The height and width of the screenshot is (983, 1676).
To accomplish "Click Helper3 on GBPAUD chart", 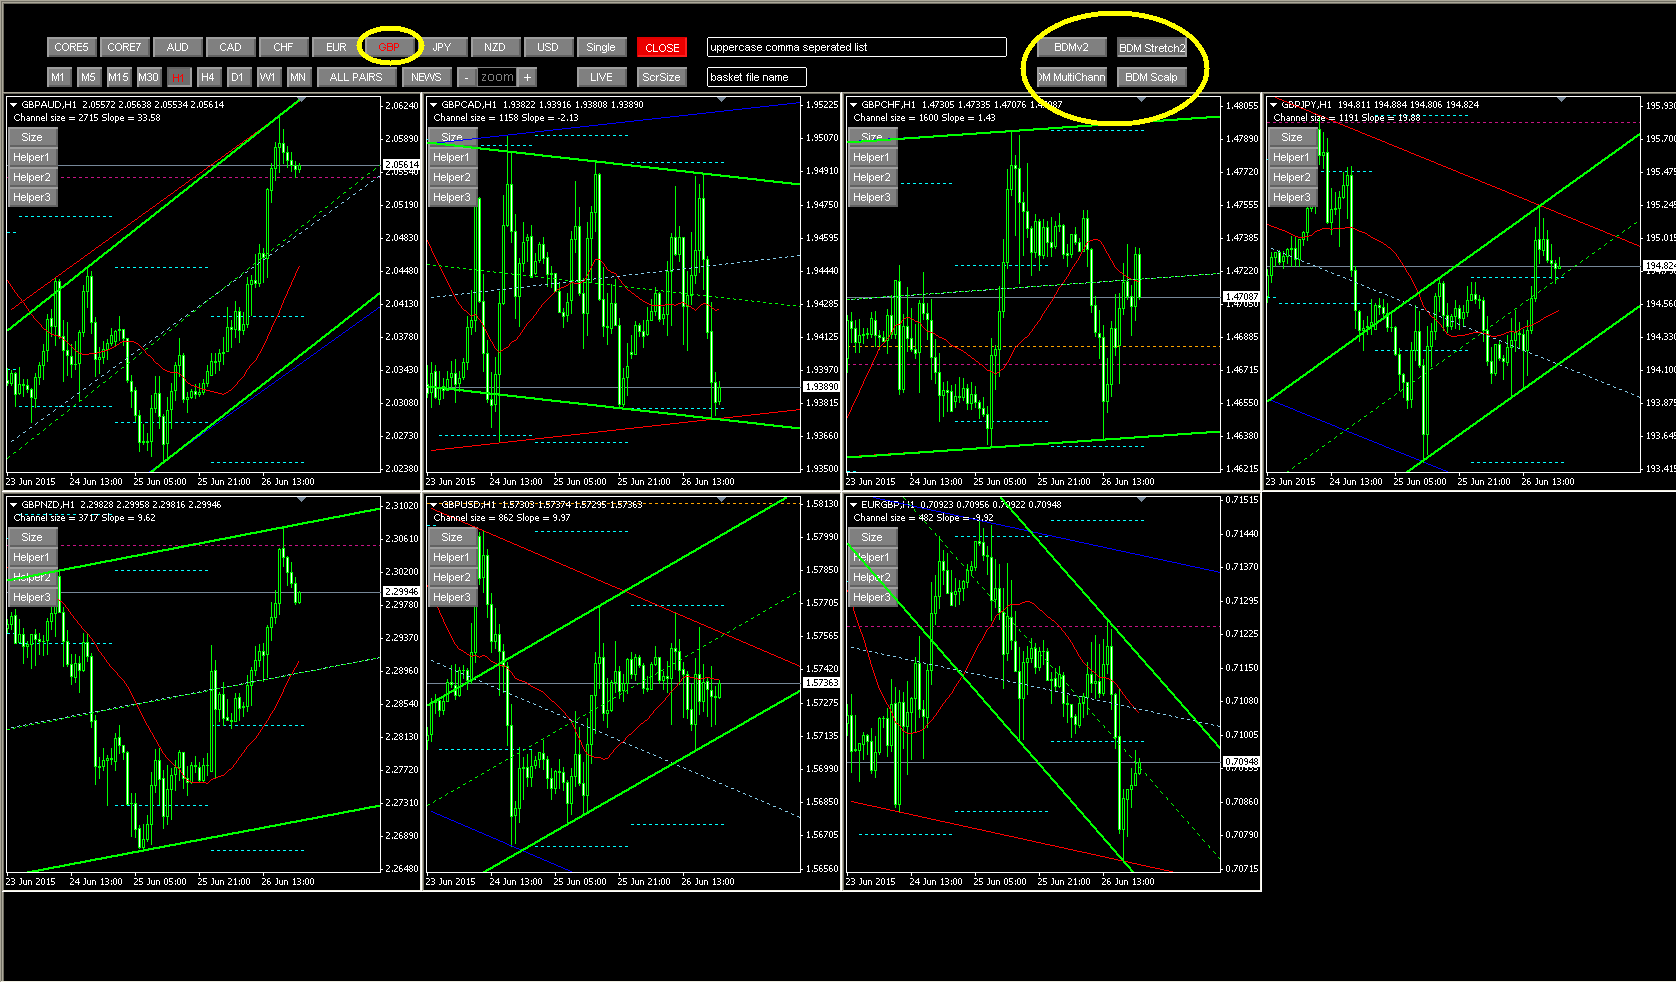I will coord(32,197).
